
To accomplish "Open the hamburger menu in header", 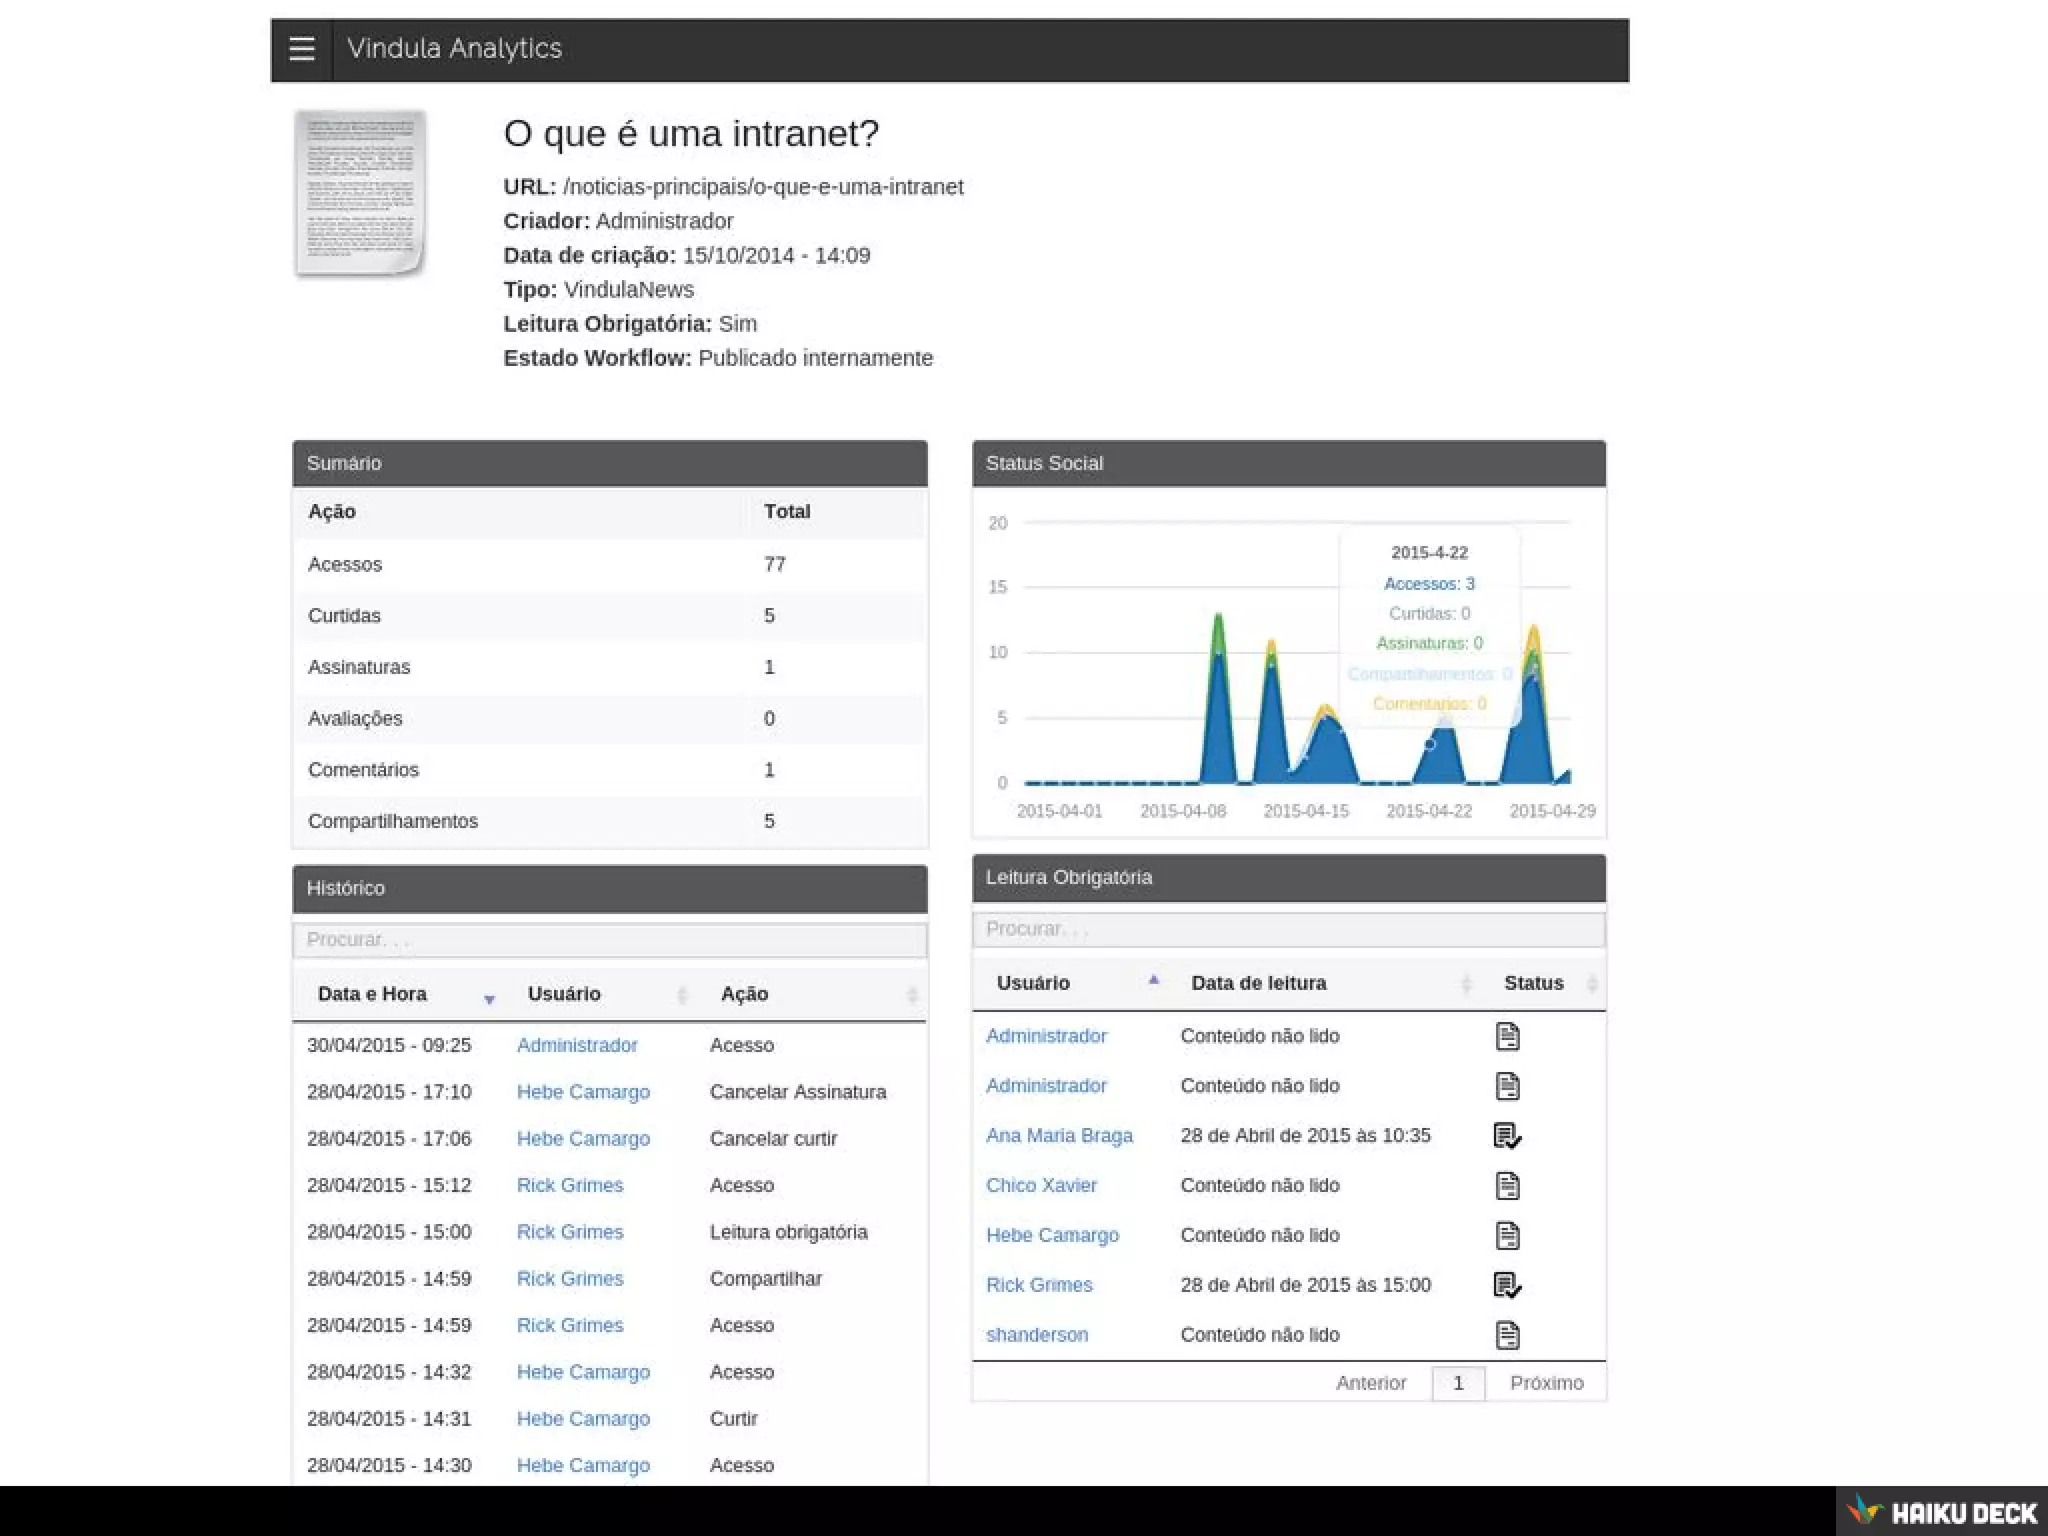I will coord(301,49).
